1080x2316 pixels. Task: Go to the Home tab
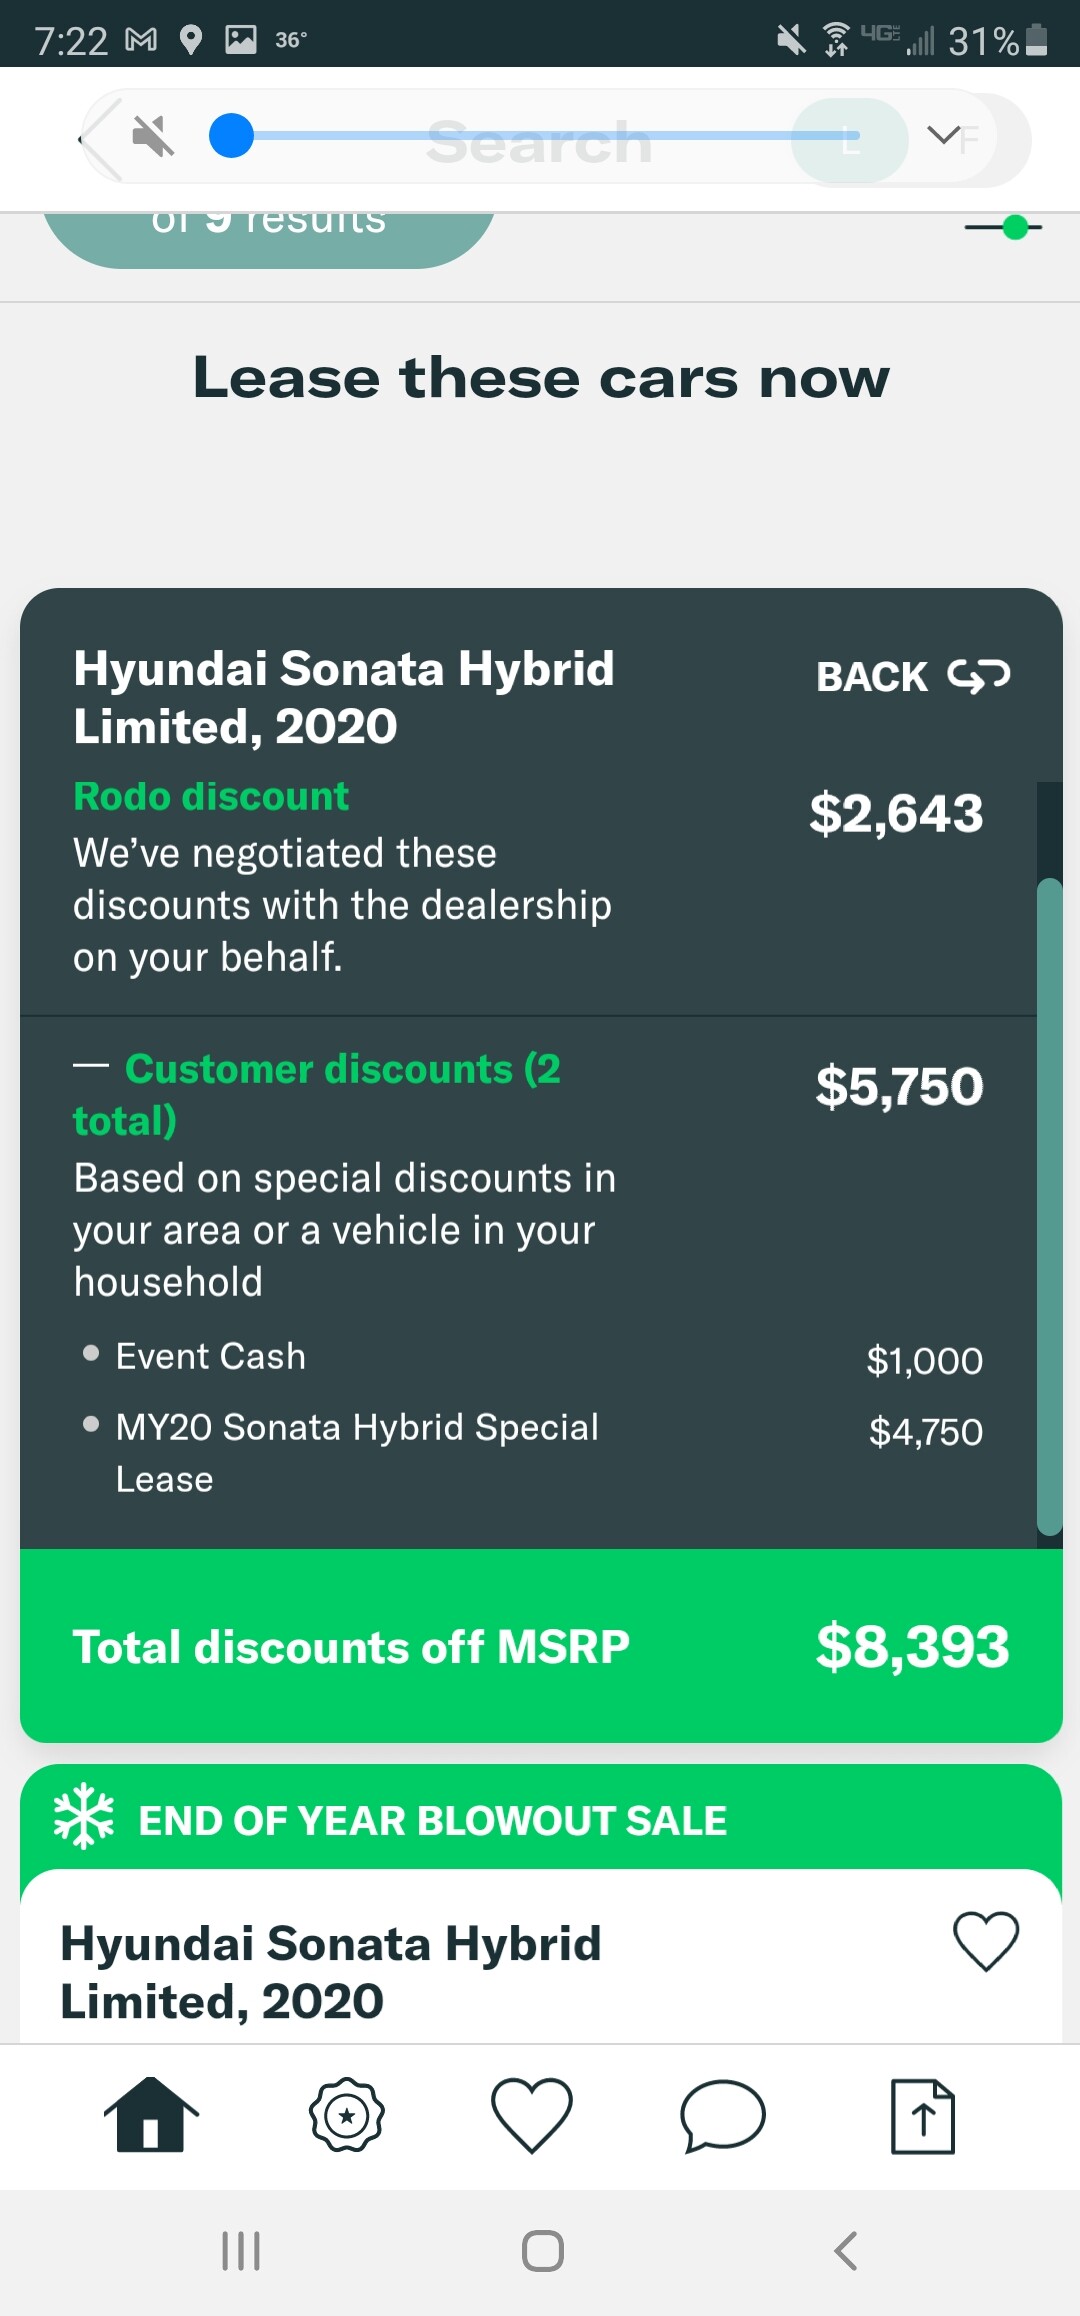[151, 2114]
